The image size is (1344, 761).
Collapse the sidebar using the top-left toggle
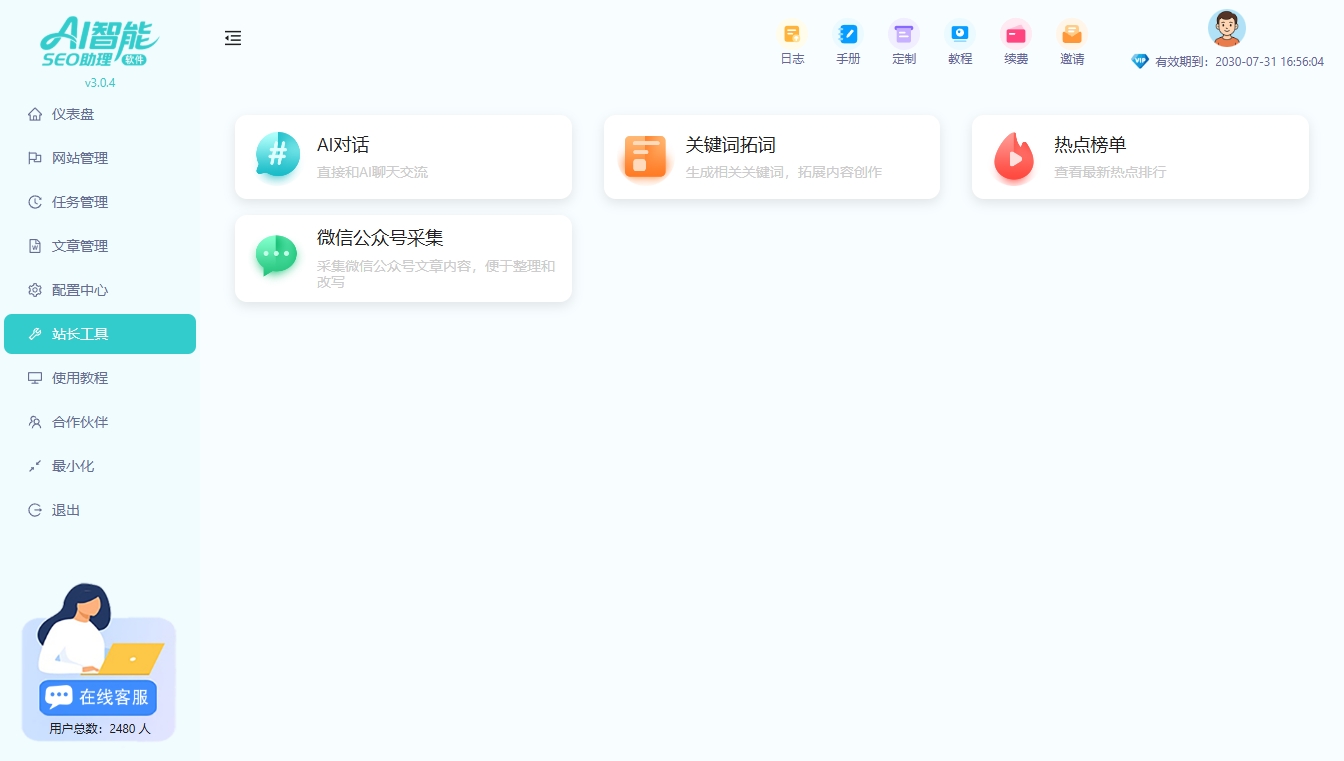[x=233, y=38]
